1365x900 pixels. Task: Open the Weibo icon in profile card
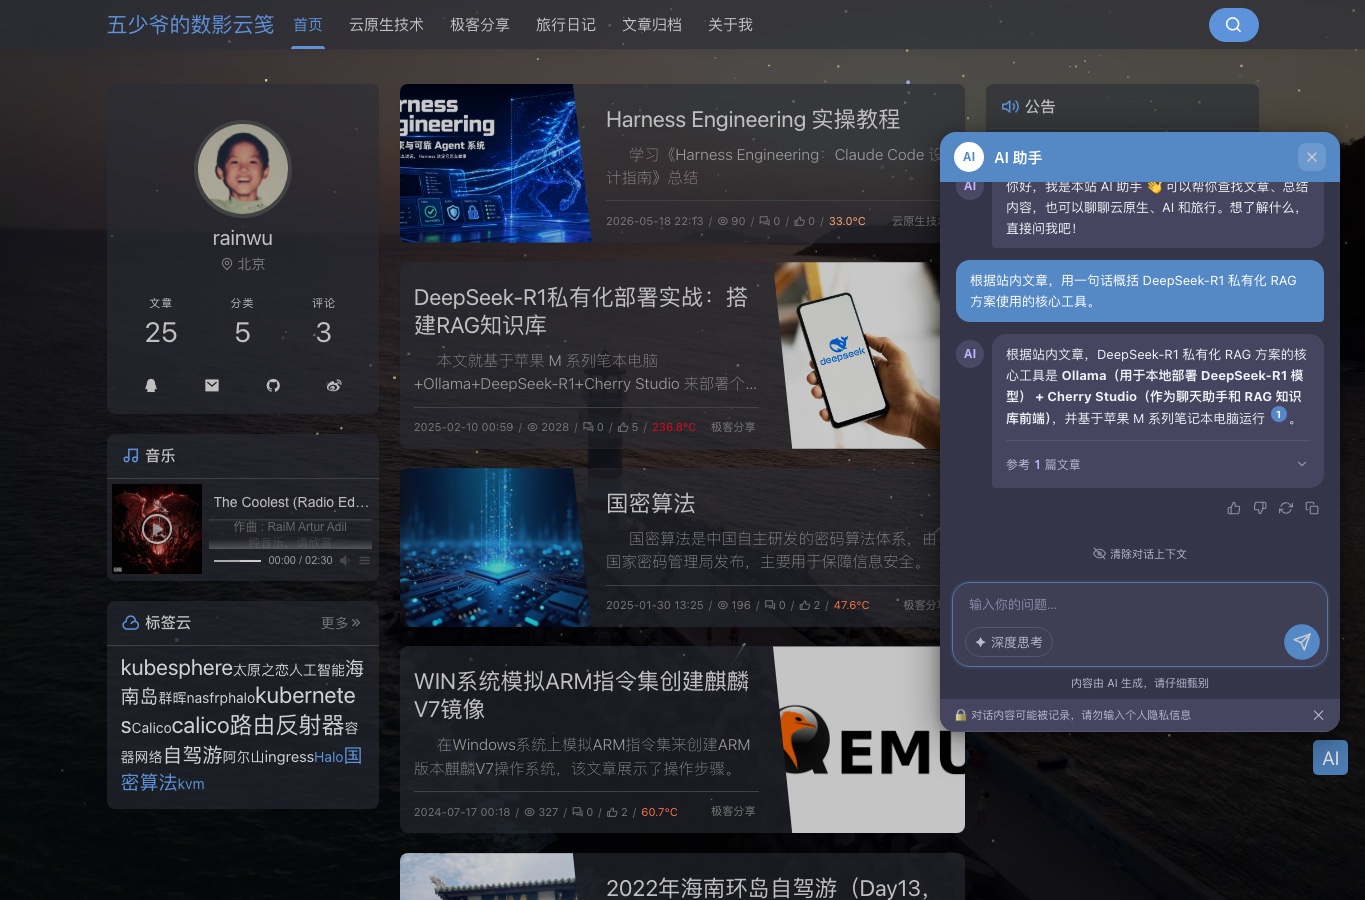pyautogui.click(x=334, y=385)
